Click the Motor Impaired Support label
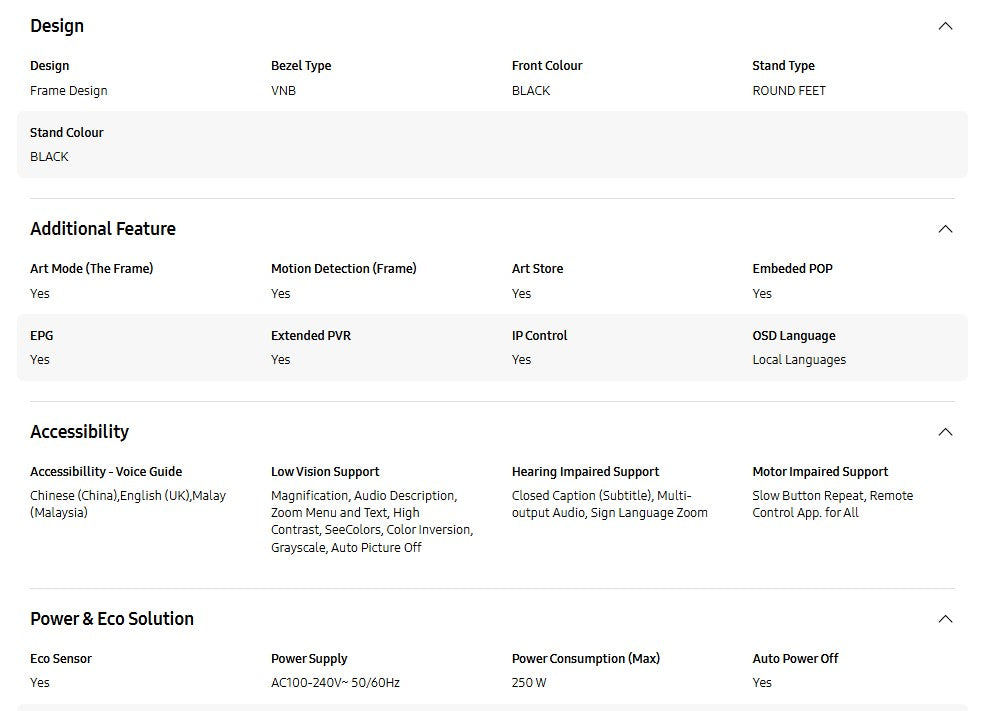This screenshot has height=711, width=986. coord(820,472)
